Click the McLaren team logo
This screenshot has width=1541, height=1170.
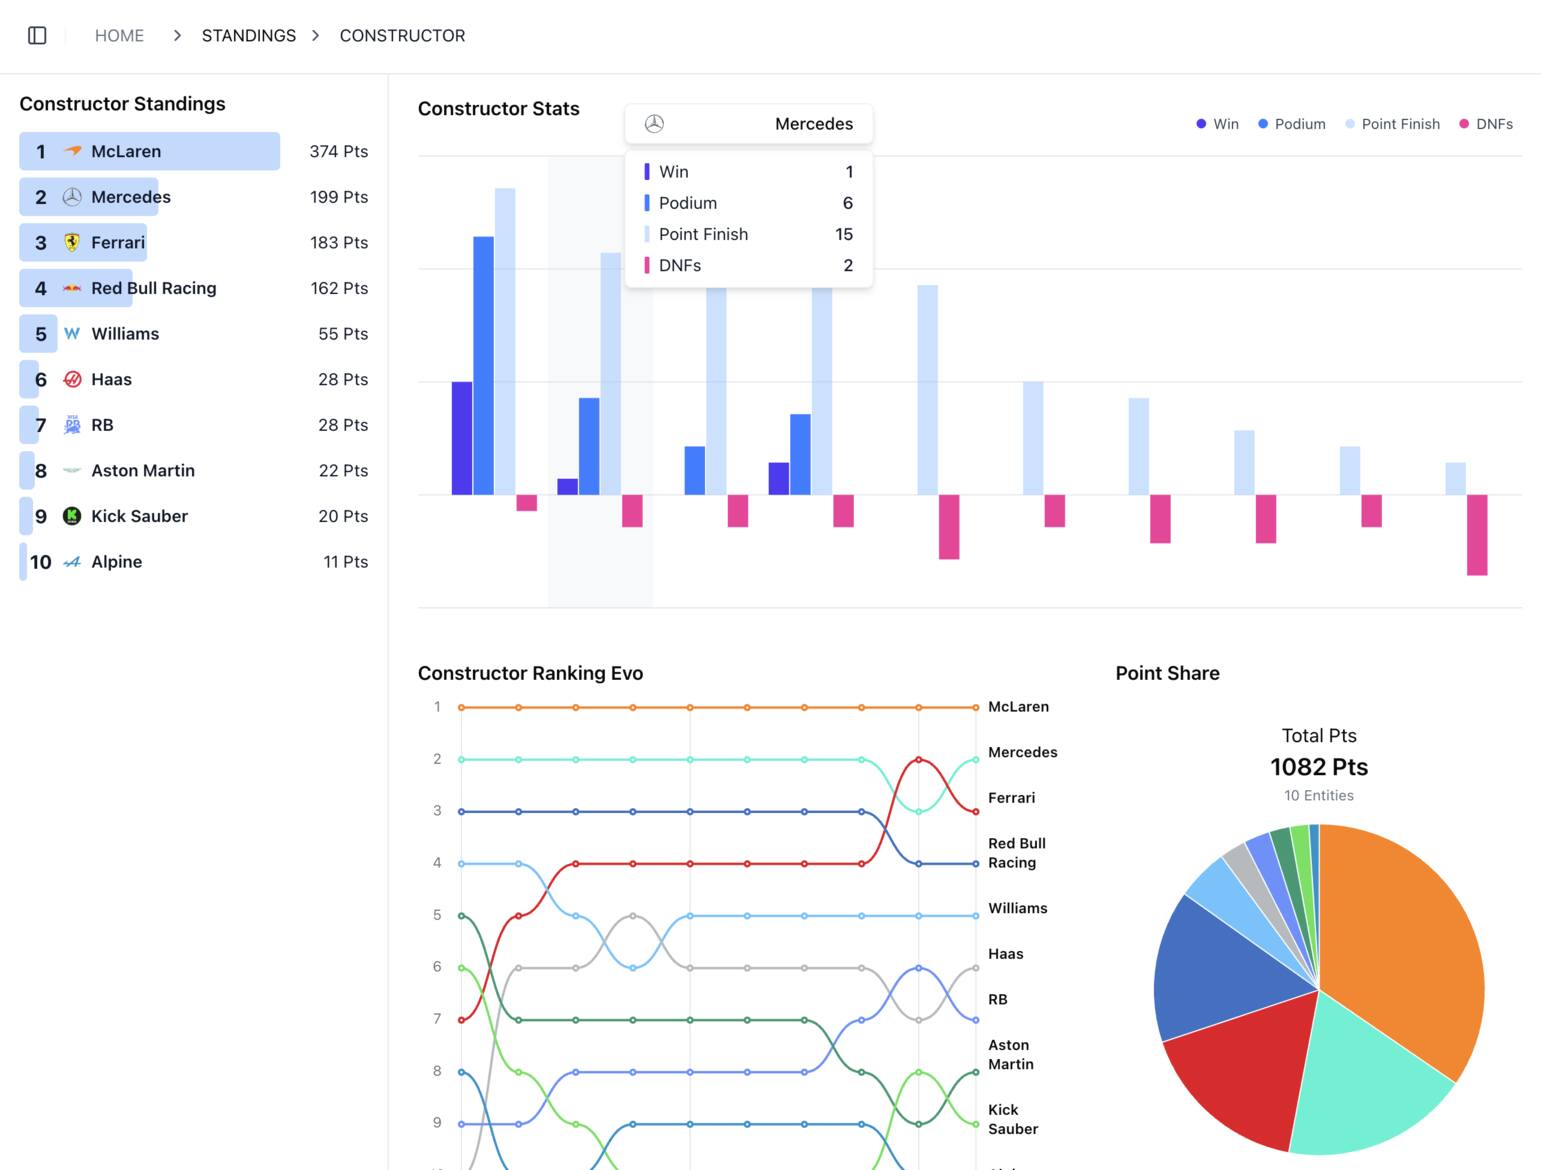(x=72, y=151)
